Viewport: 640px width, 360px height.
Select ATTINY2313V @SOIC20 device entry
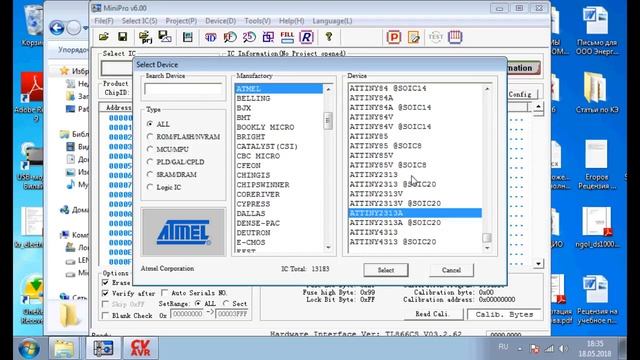tap(395, 203)
